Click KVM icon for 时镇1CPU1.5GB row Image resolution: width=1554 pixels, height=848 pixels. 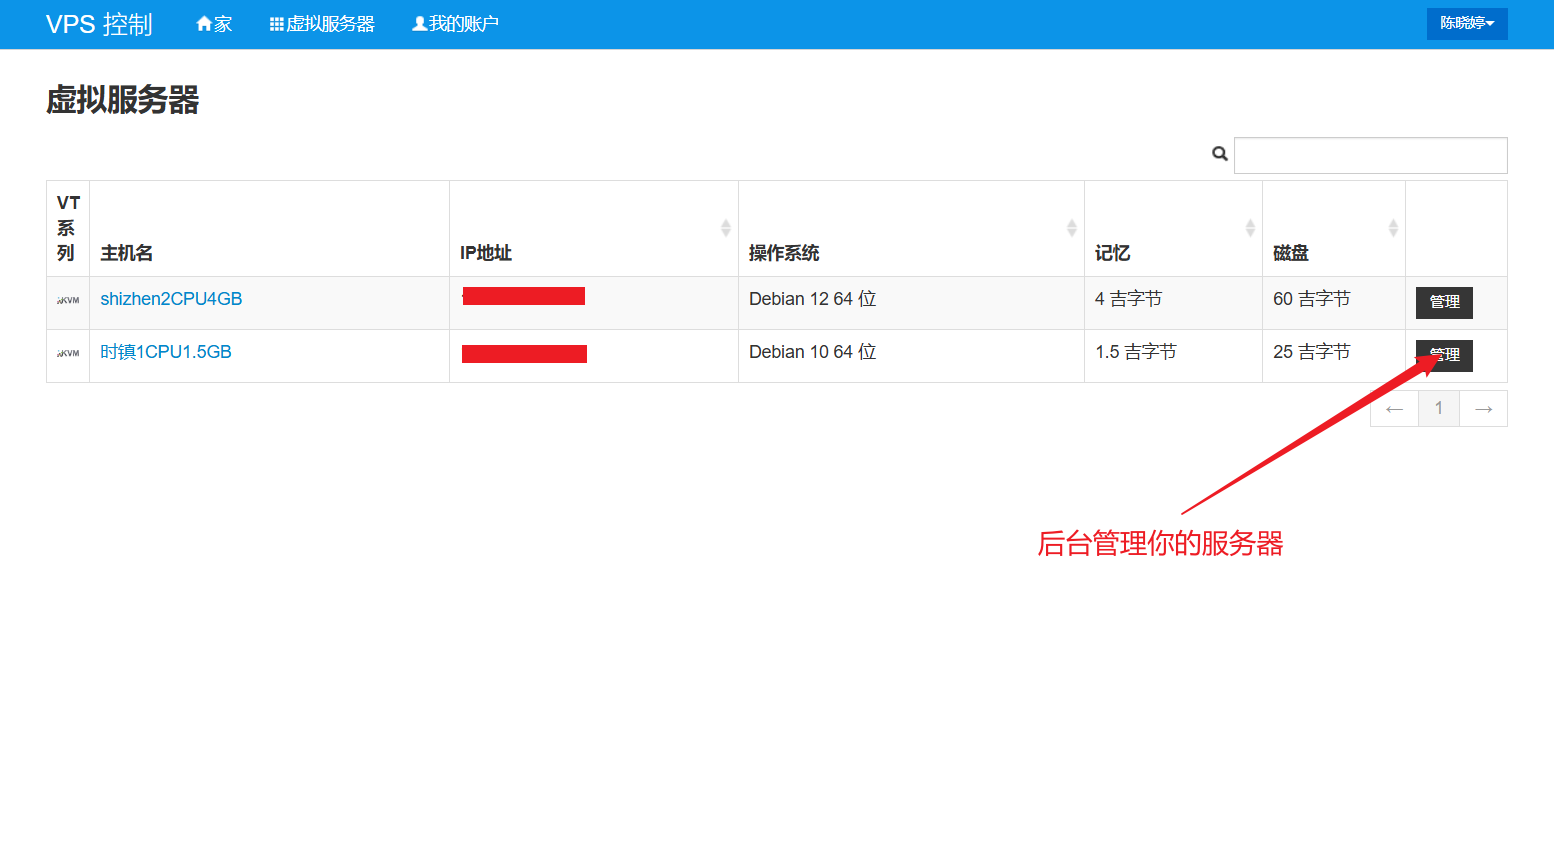(x=68, y=353)
